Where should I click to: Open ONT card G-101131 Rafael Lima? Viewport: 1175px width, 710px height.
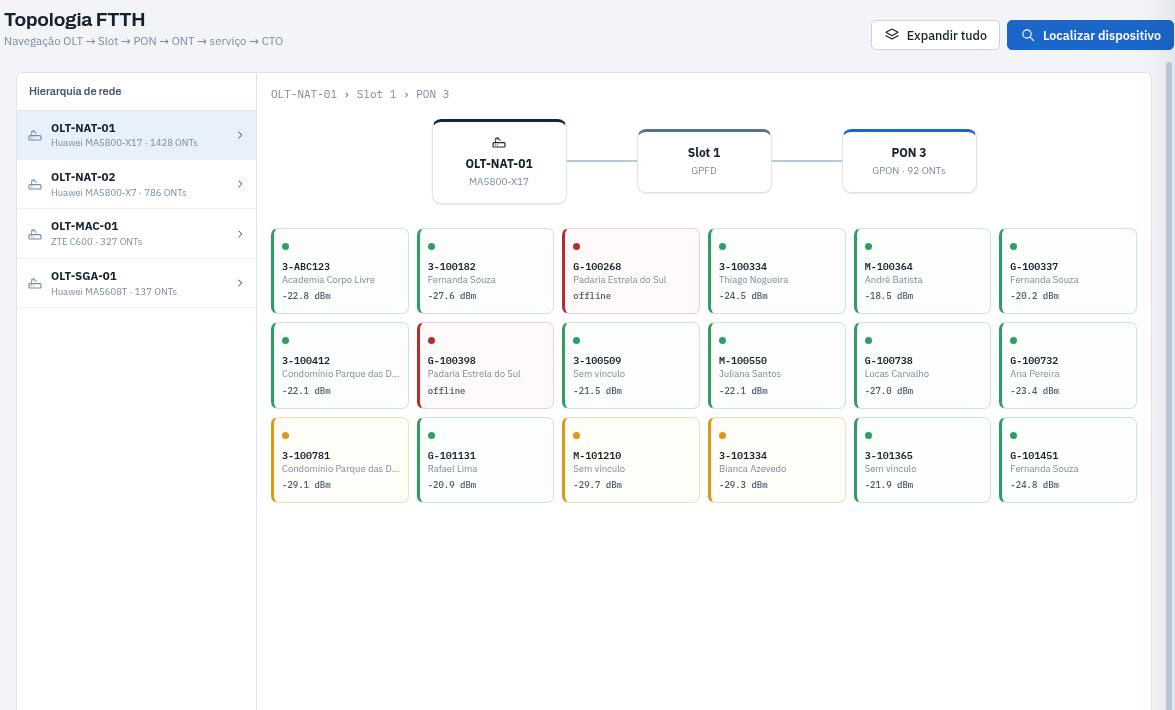tap(485, 460)
